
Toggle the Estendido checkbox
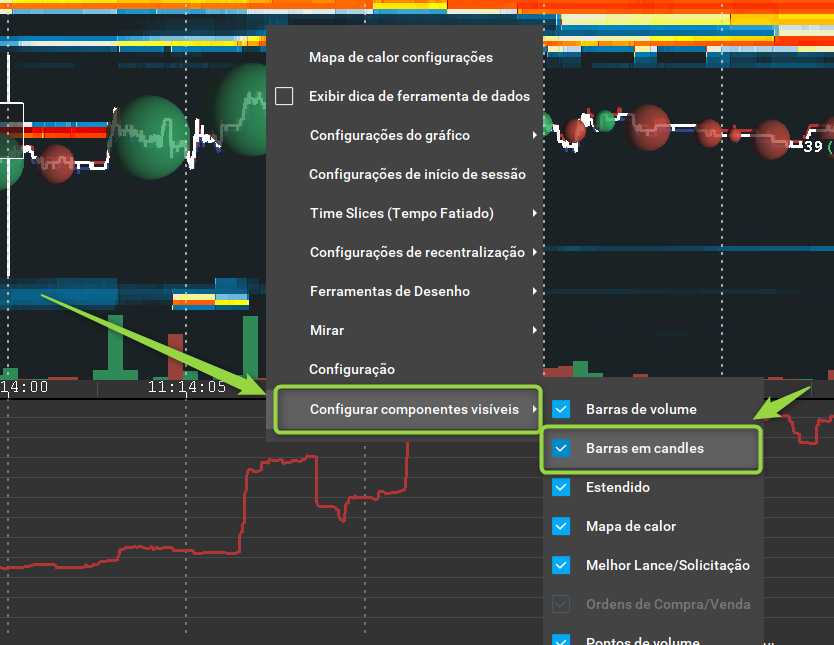pyautogui.click(x=561, y=487)
